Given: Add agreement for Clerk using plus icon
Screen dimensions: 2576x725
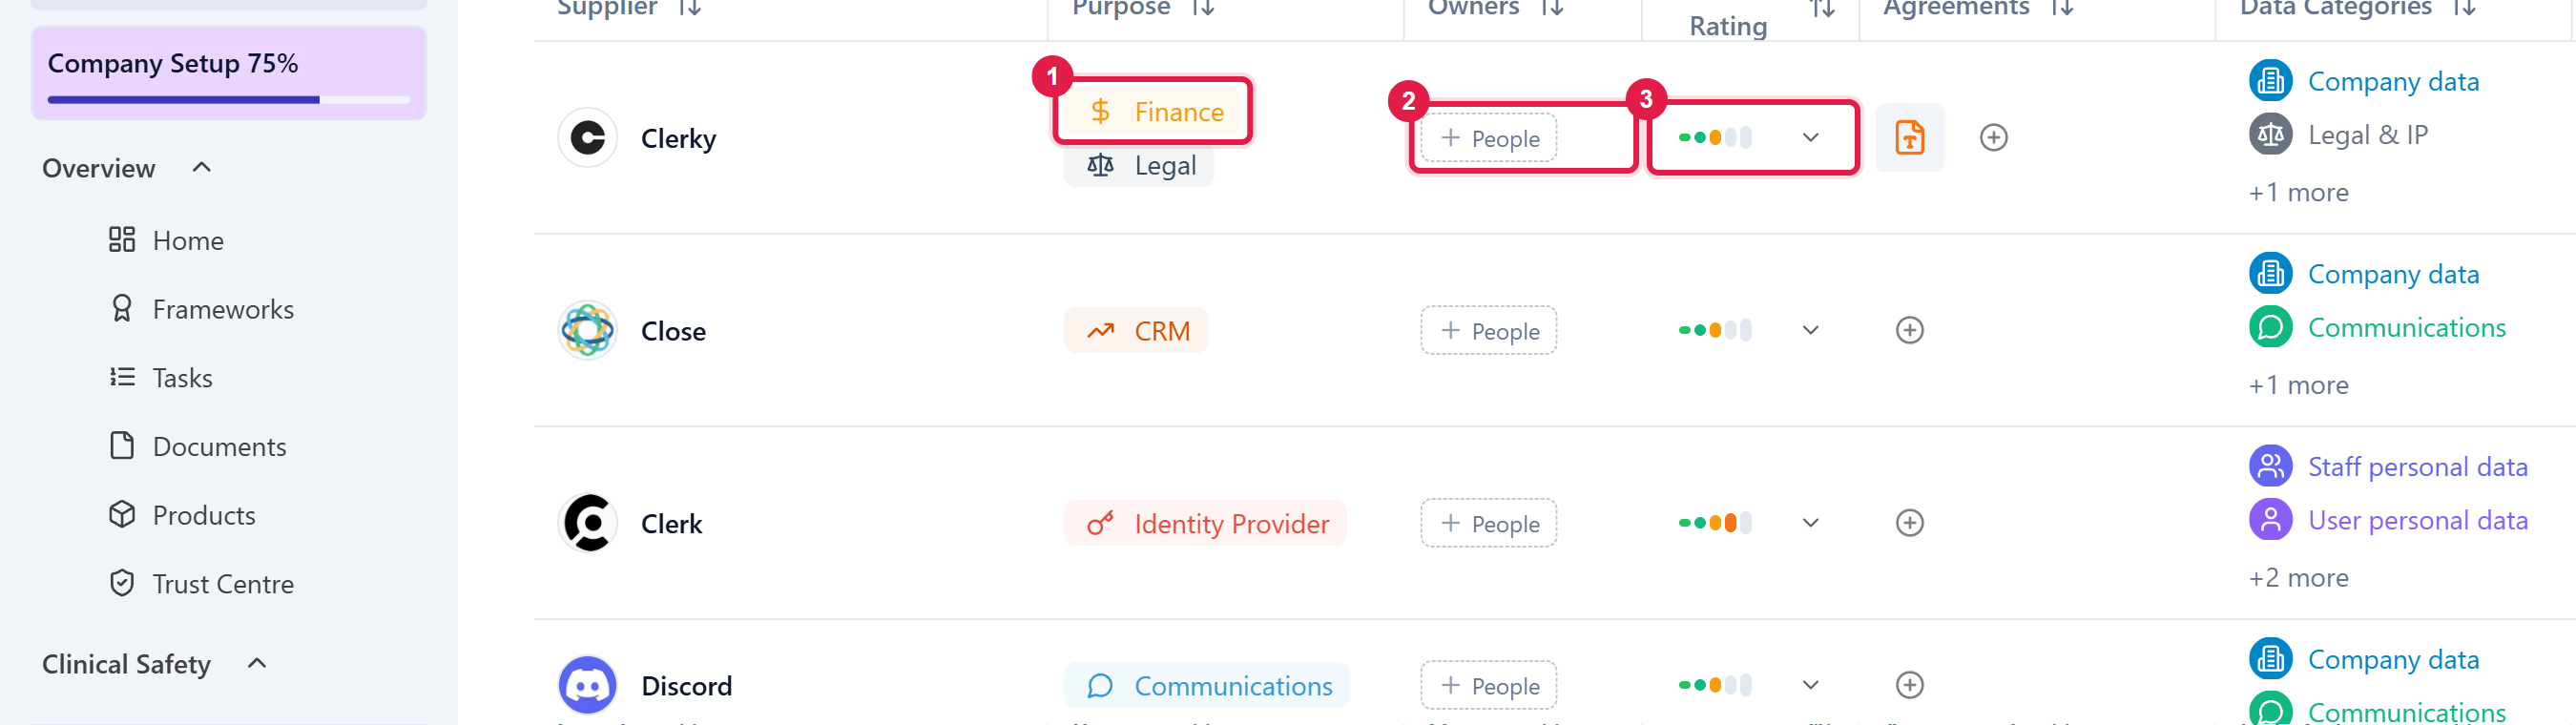Looking at the screenshot, I should tap(1909, 523).
